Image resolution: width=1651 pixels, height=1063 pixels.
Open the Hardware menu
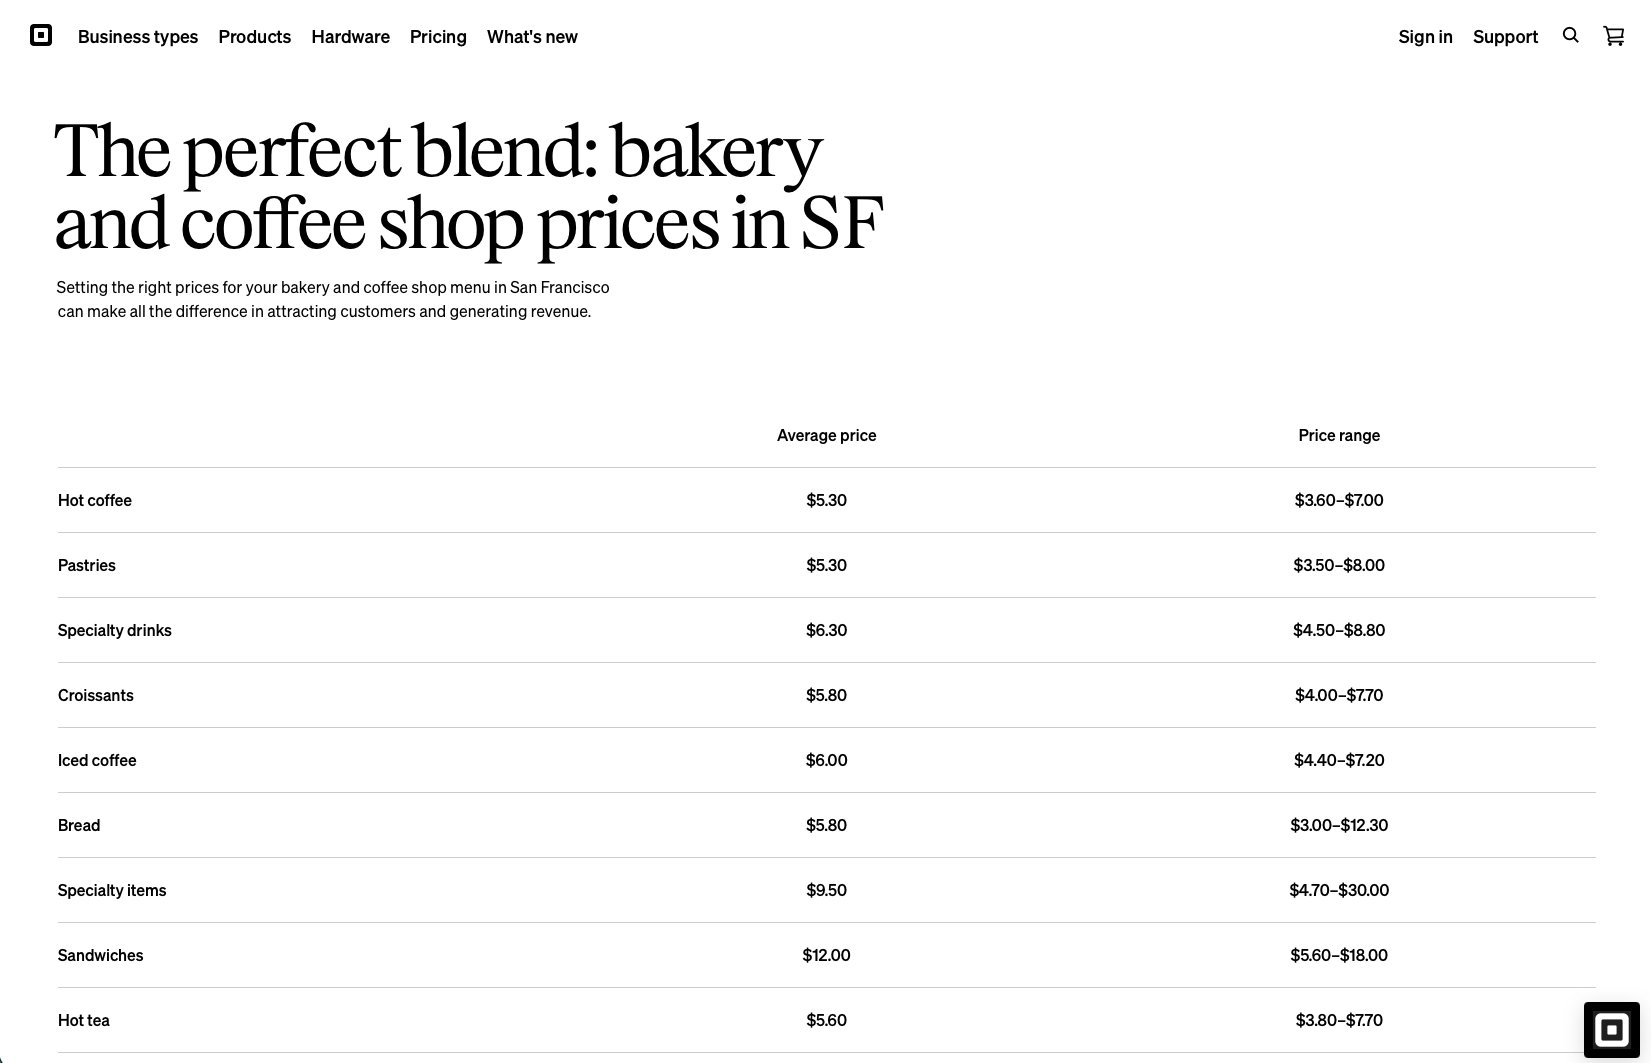350,37
